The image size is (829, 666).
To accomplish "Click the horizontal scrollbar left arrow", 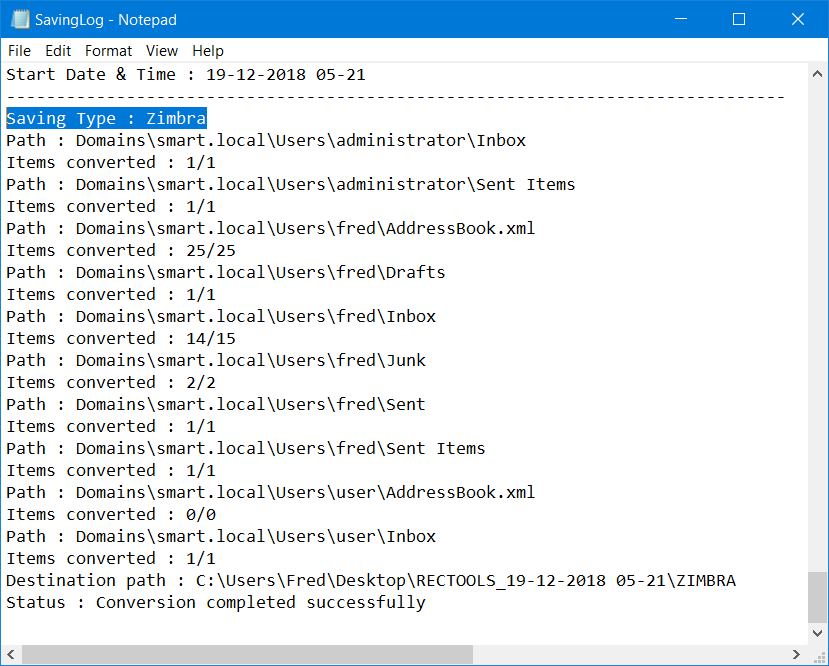I will 11,654.
